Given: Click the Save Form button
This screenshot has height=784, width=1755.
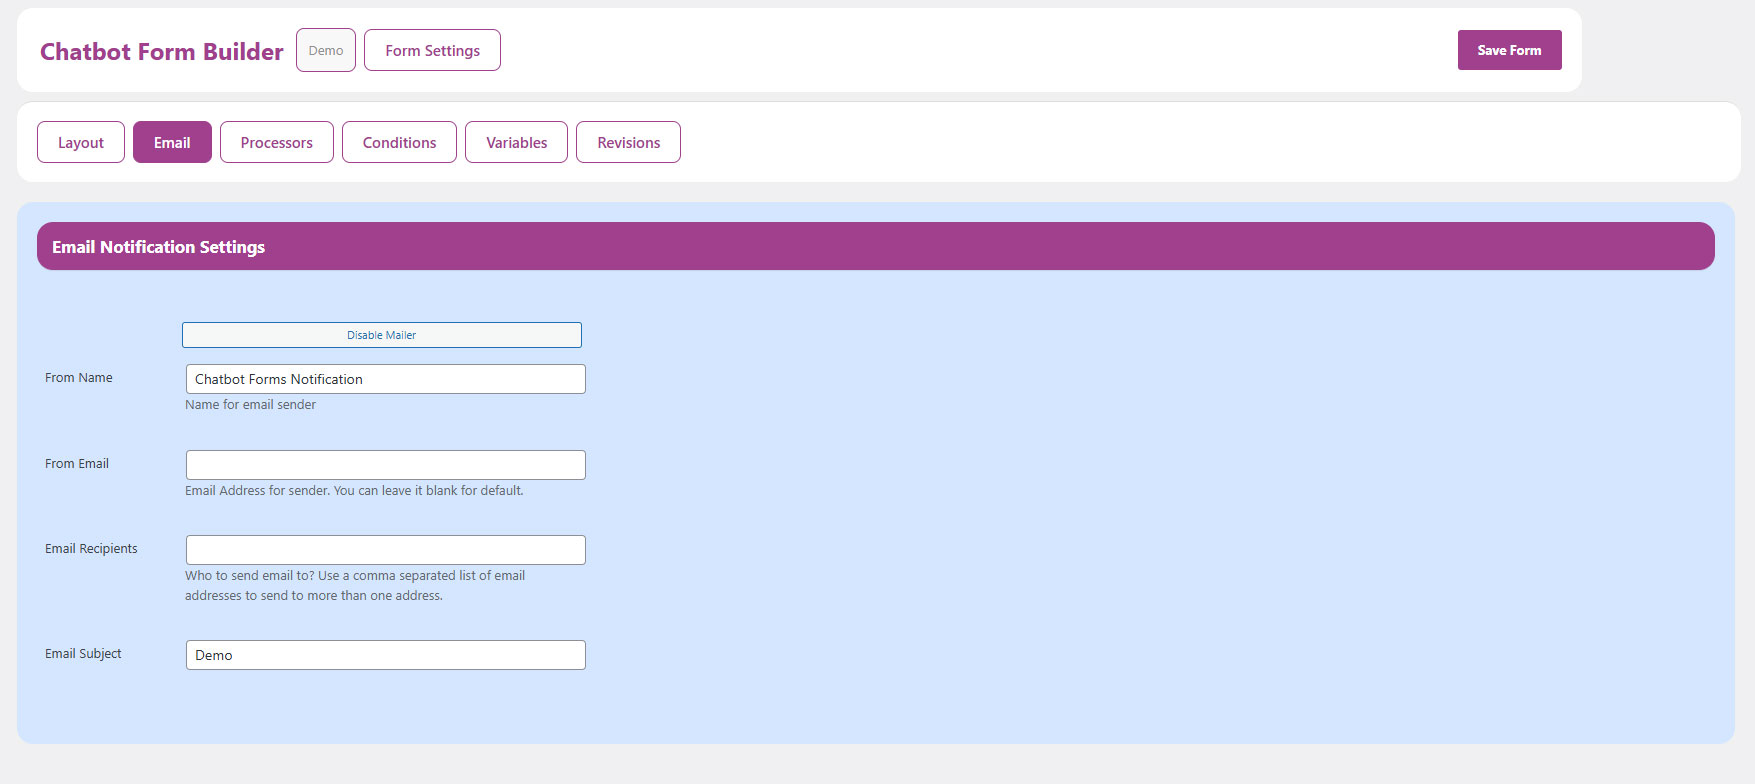Looking at the screenshot, I should coord(1508,50).
